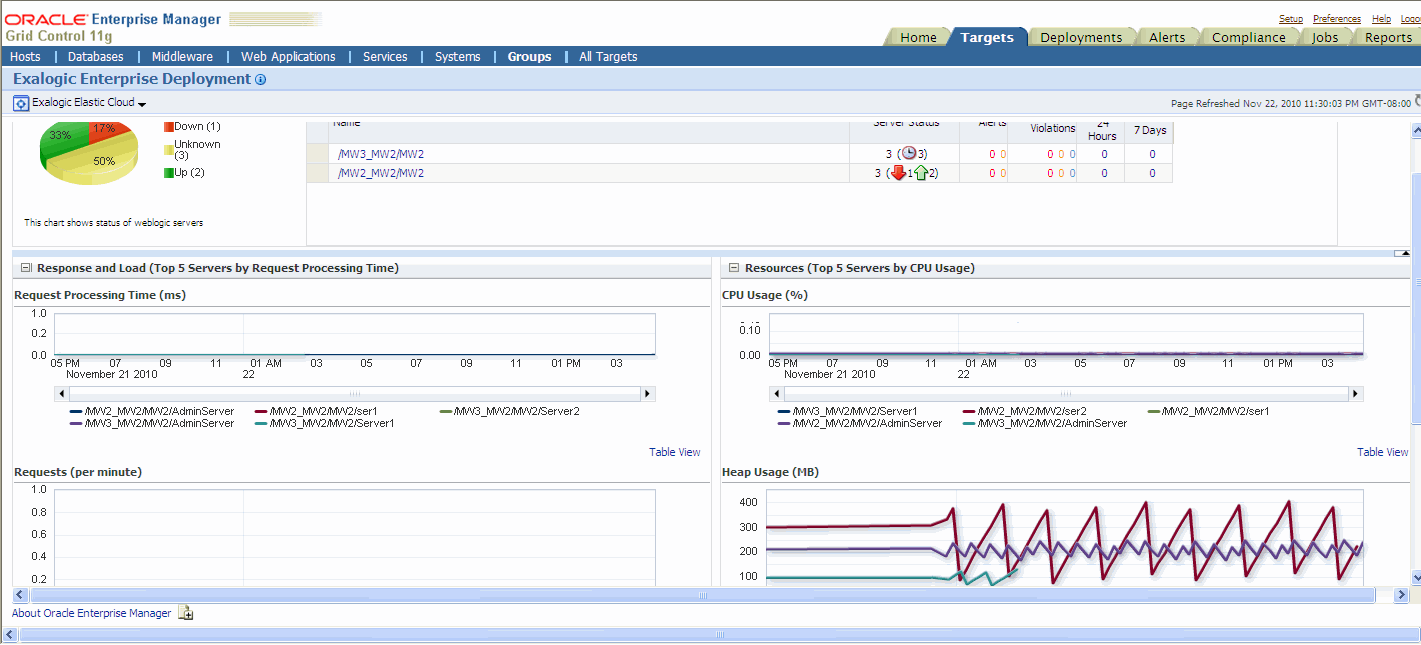Click the green up arrow status icon
1421x645 pixels.
click(921, 173)
